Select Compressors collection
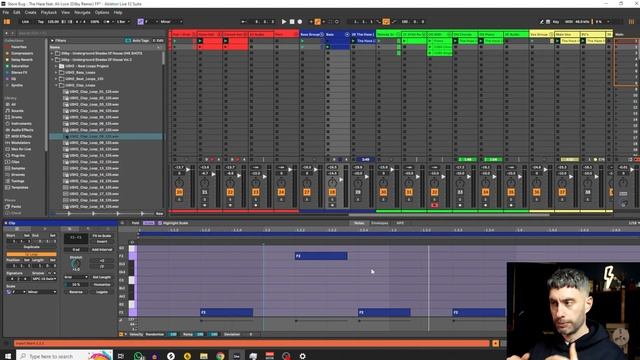 click(22, 53)
